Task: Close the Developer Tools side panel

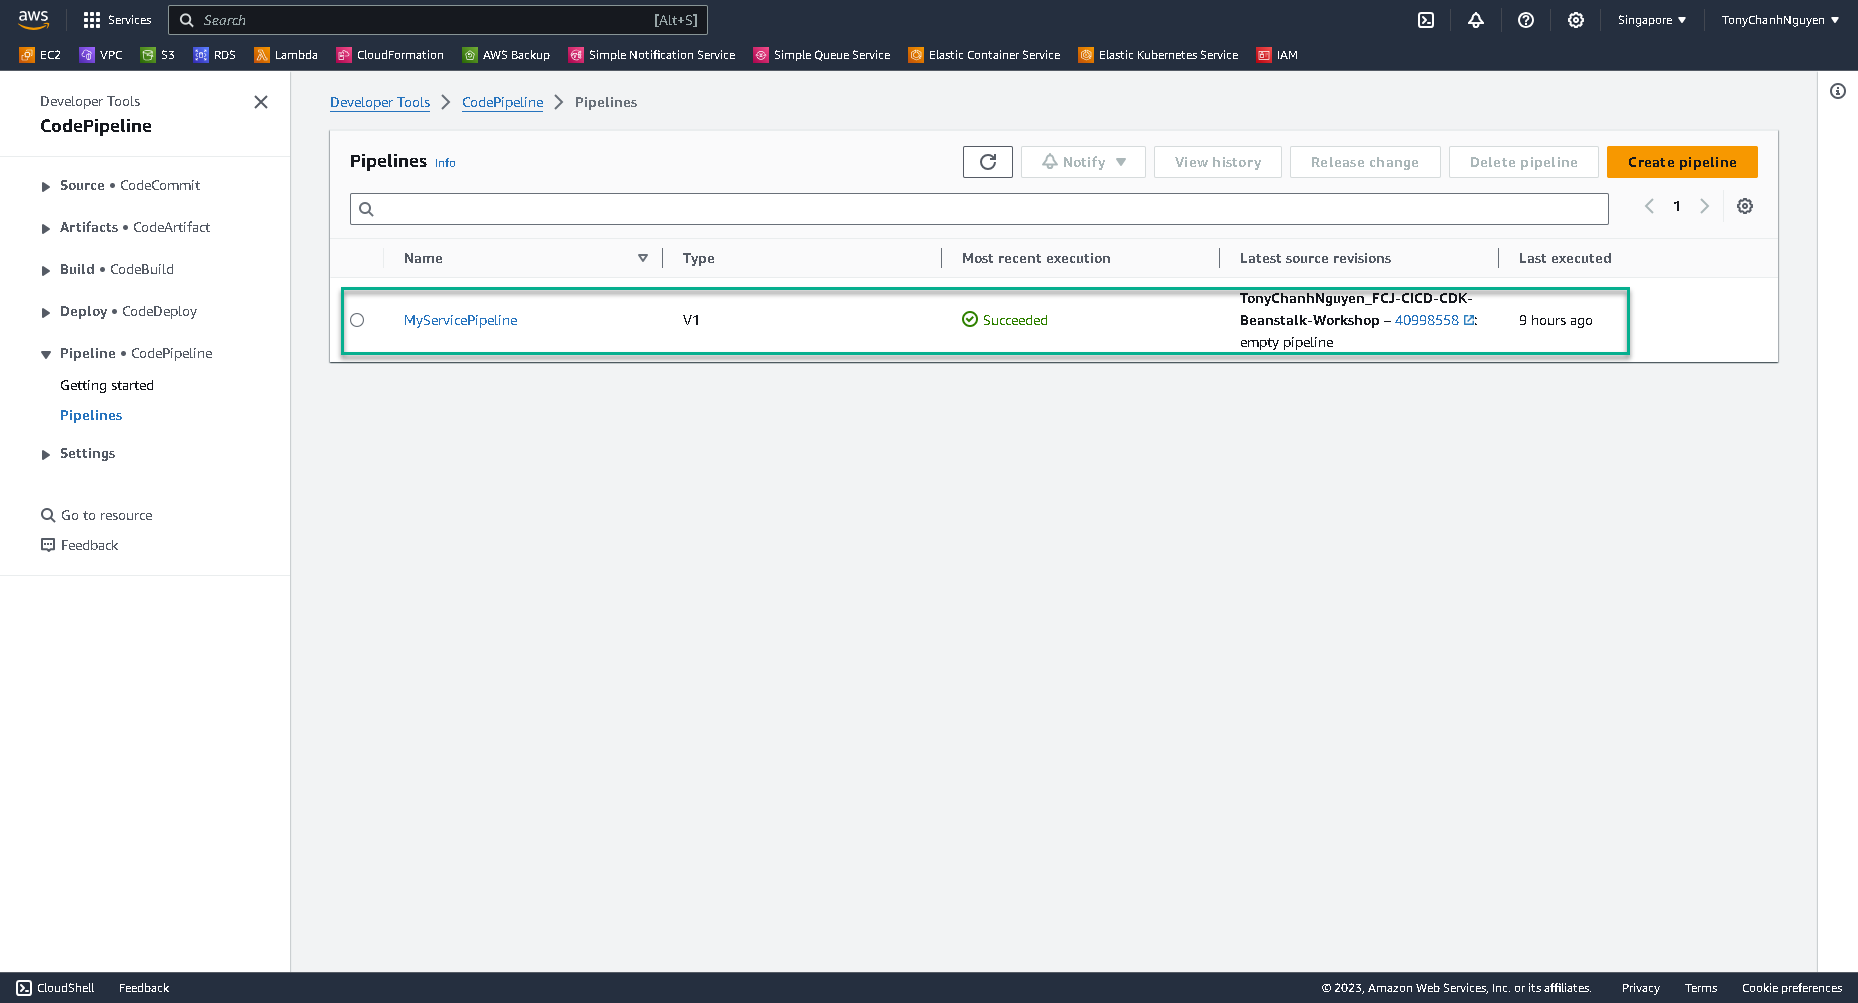Action: (x=261, y=102)
